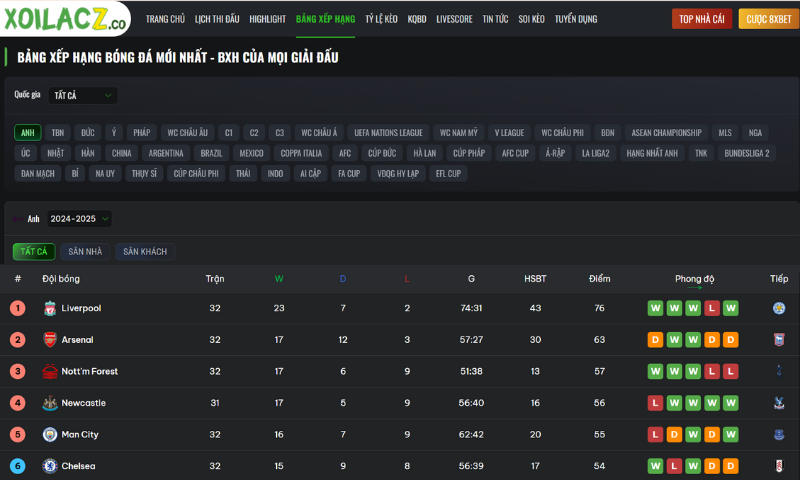Switch to SÂN KHÁCH tab
Viewport: 800px width, 480px height.
coord(145,251)
